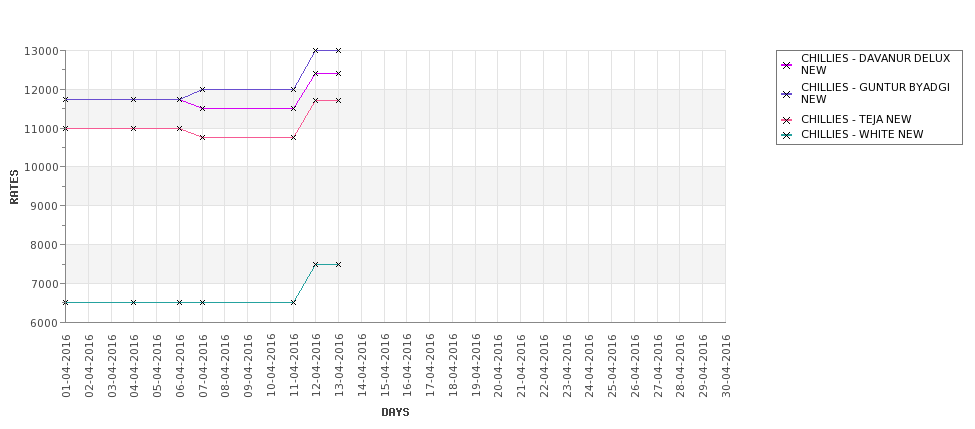Select the CHILLIES - WHITE NEW legend label

coord(862,134)
